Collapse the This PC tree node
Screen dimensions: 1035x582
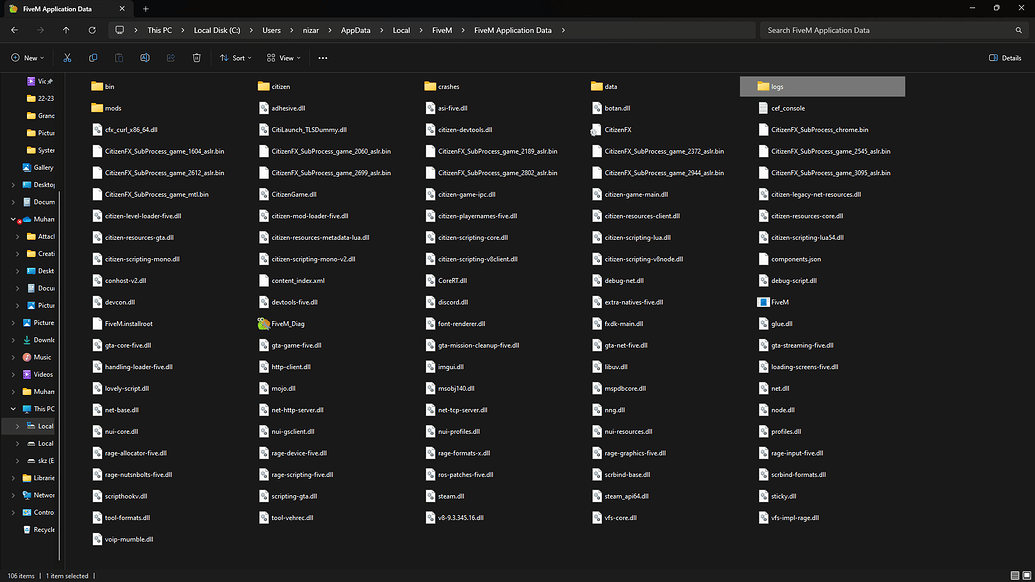pos(13,409)
